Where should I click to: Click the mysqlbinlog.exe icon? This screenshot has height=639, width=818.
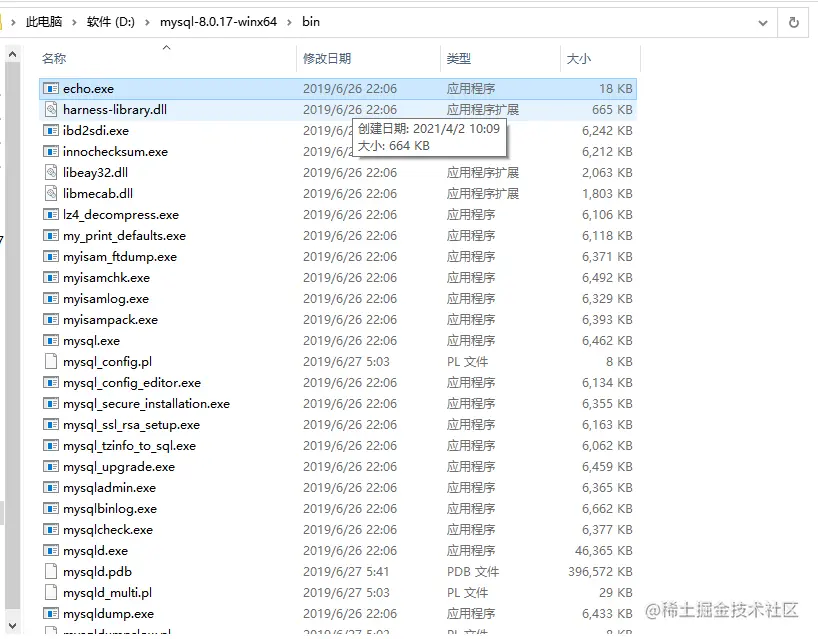tap(51, 509)
